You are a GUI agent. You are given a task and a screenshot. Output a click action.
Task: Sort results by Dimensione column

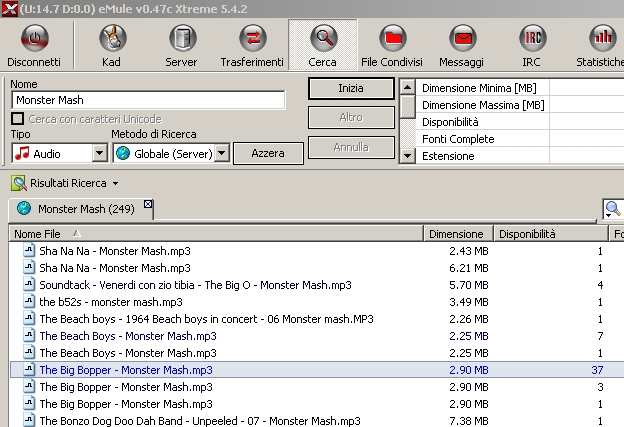(457, 234)
